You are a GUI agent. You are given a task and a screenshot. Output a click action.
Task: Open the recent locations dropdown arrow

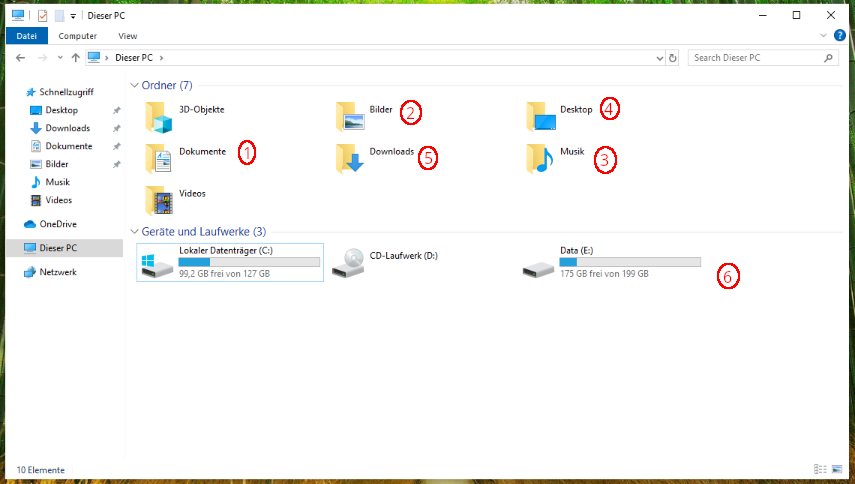coord(60,58)
